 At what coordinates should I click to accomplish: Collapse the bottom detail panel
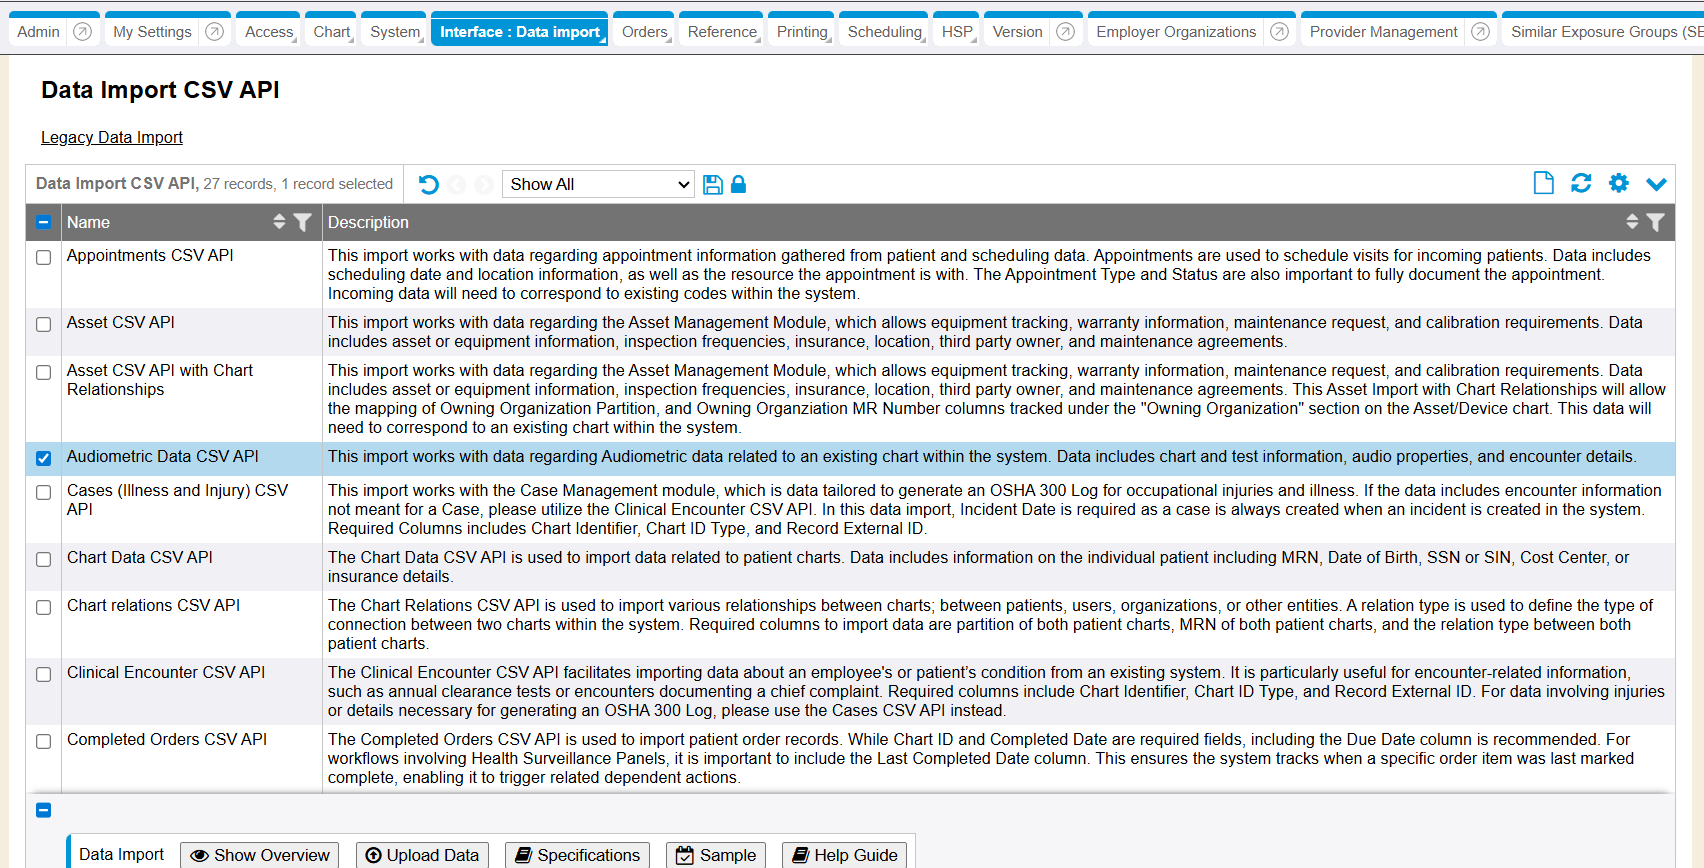[x=44, y=810]
